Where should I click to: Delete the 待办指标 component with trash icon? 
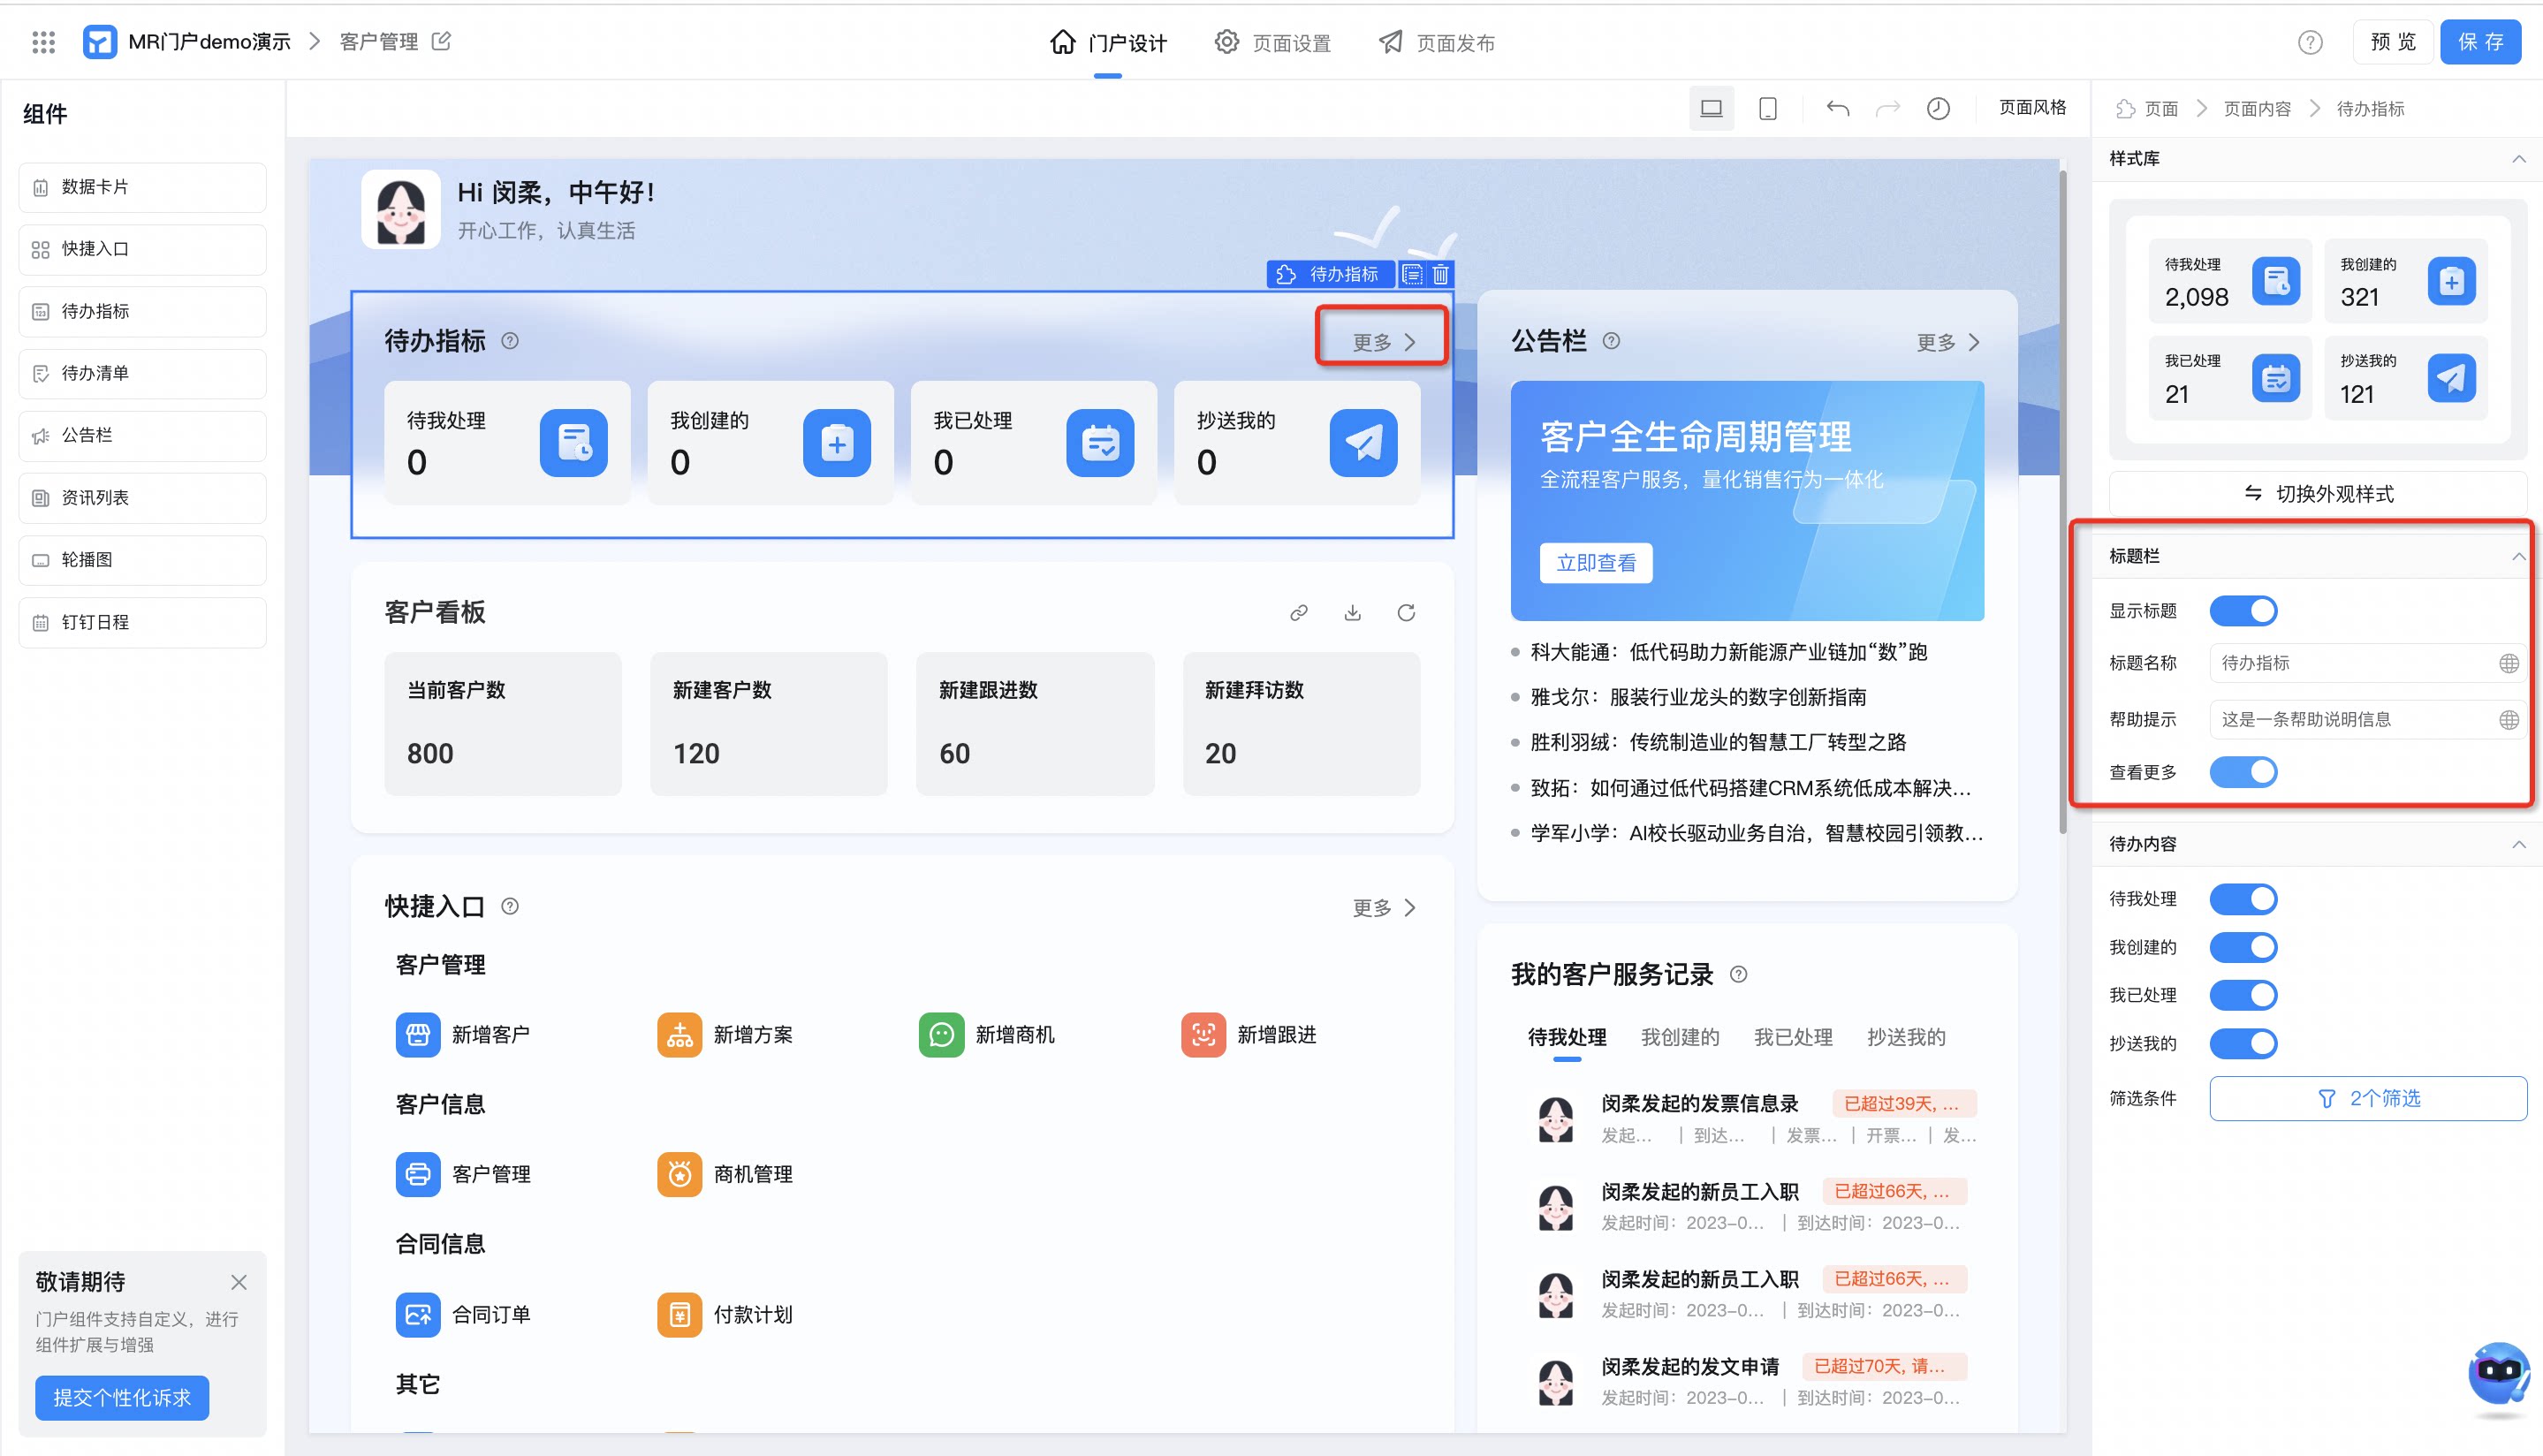click(1441, 274)
